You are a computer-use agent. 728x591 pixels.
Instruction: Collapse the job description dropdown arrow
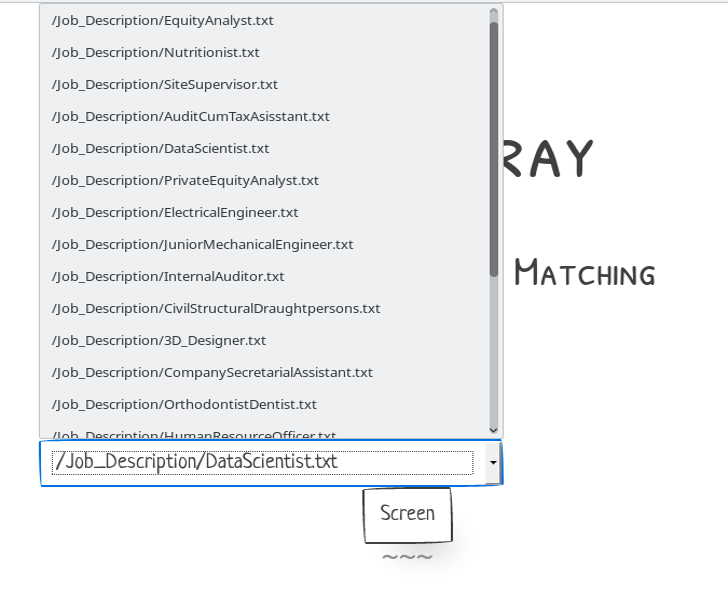coord(492,463)
